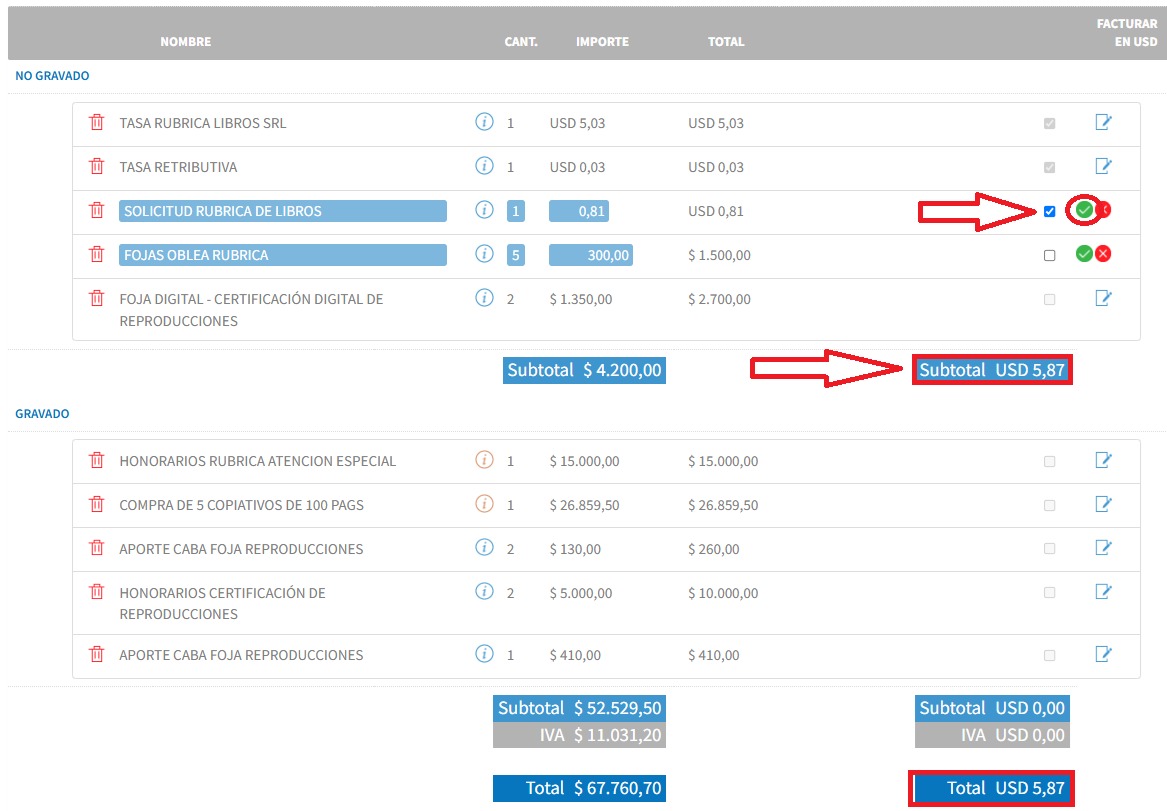Remove COMPRA DE 5 COPIATIVOS item with trash icon

pos(97,504)
